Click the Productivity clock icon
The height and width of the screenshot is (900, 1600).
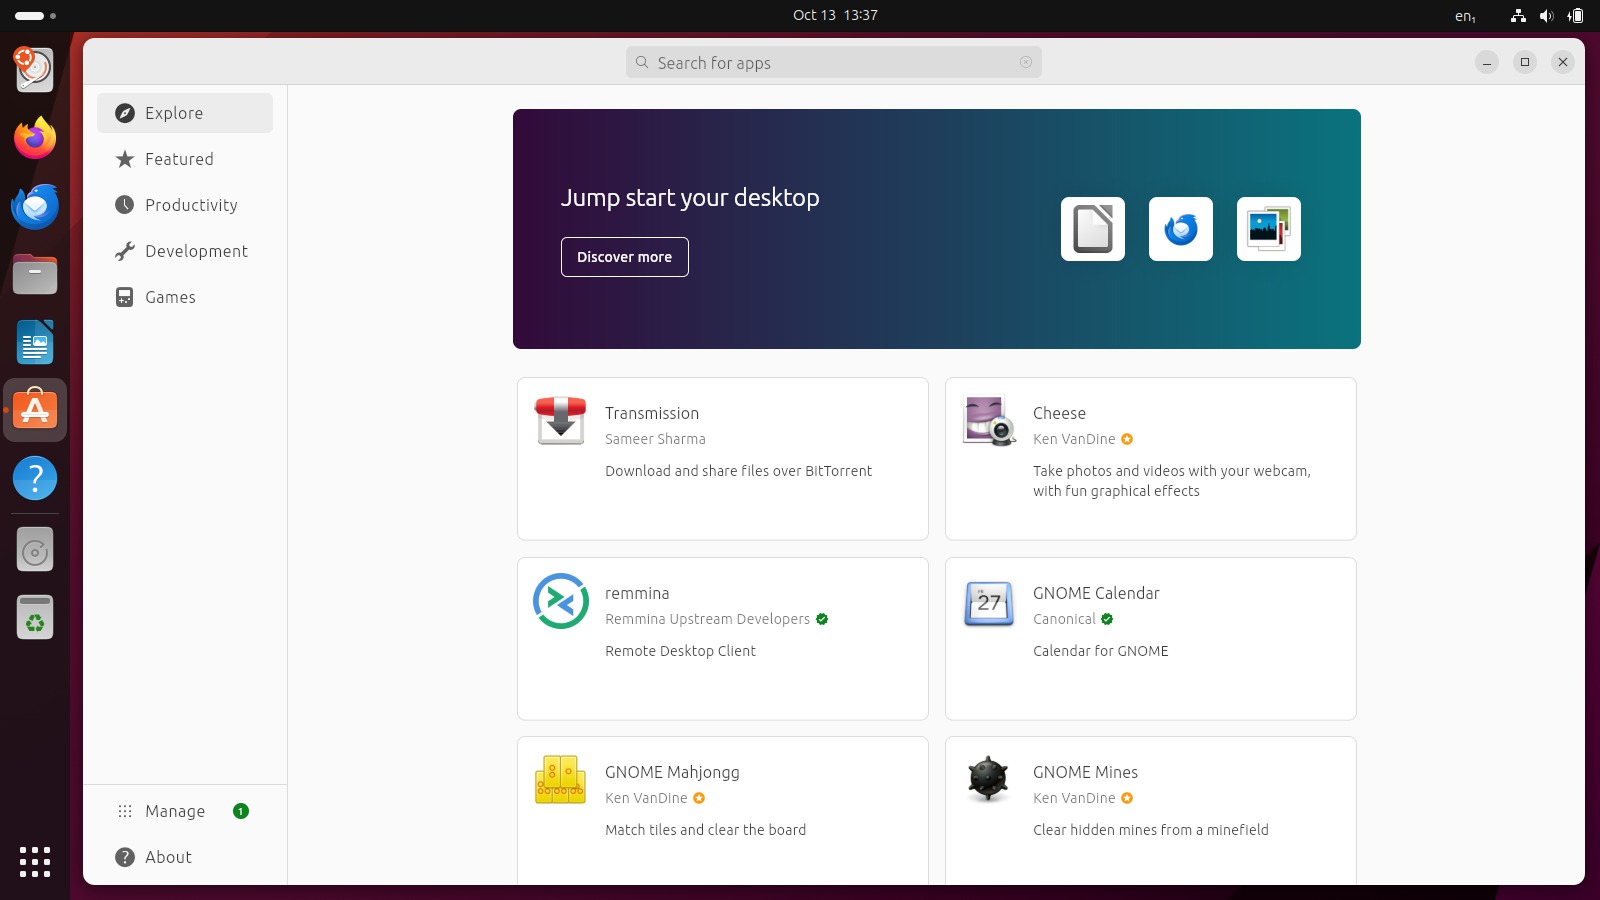[125, 205]
